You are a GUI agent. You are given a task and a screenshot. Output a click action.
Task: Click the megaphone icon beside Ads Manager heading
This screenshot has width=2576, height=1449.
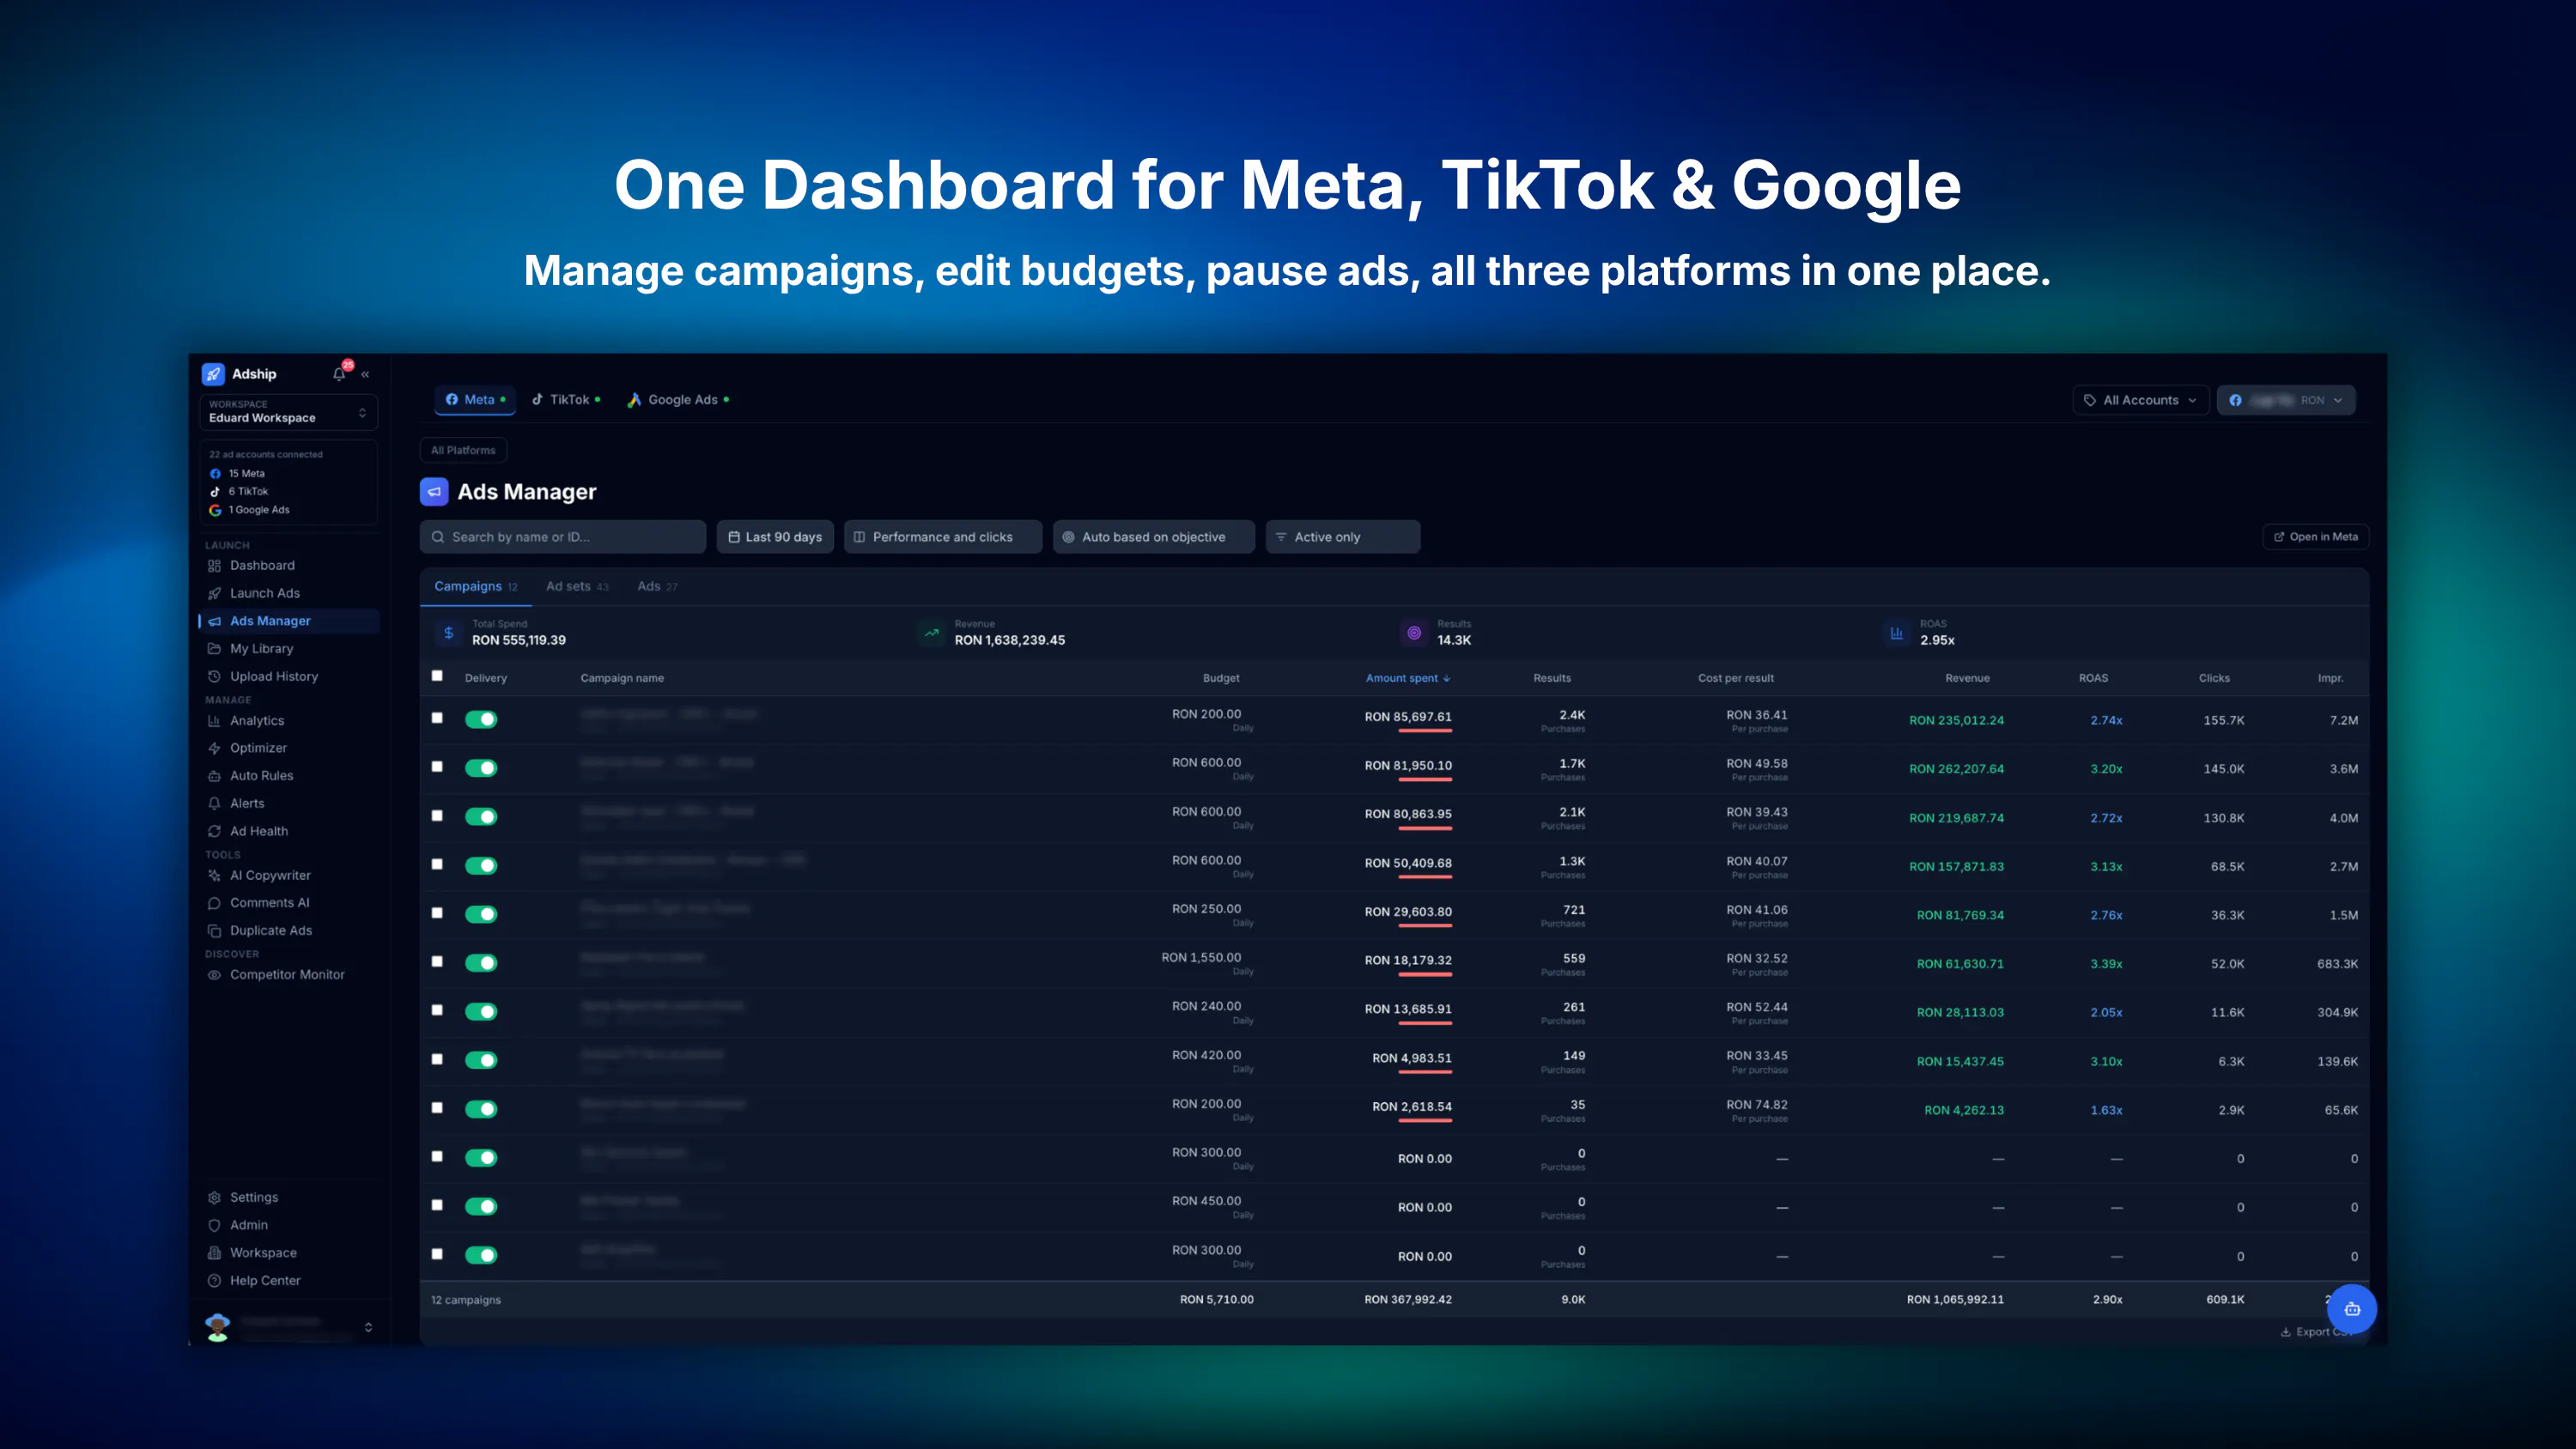pos(434,492)
